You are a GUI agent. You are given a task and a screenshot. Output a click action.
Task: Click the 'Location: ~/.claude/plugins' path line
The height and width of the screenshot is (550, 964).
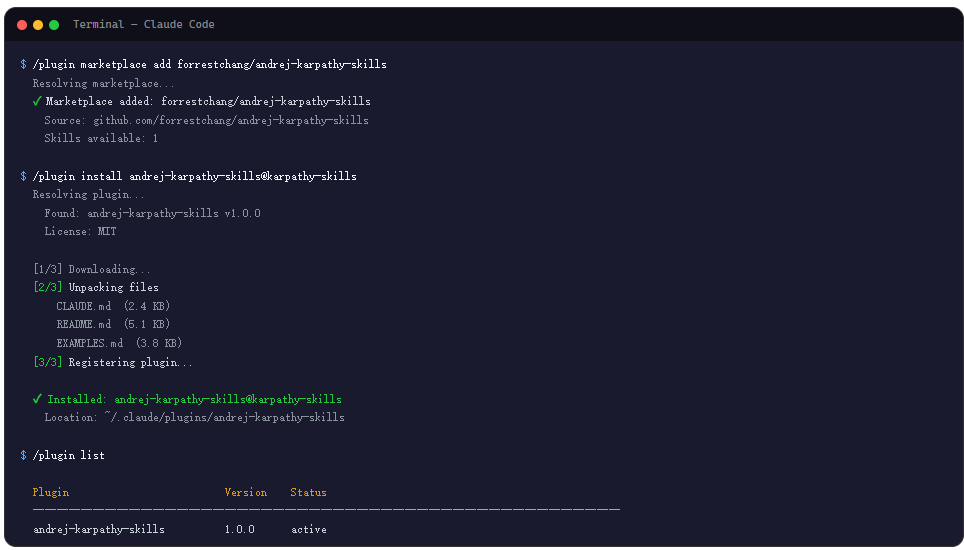tap(194, 418)
